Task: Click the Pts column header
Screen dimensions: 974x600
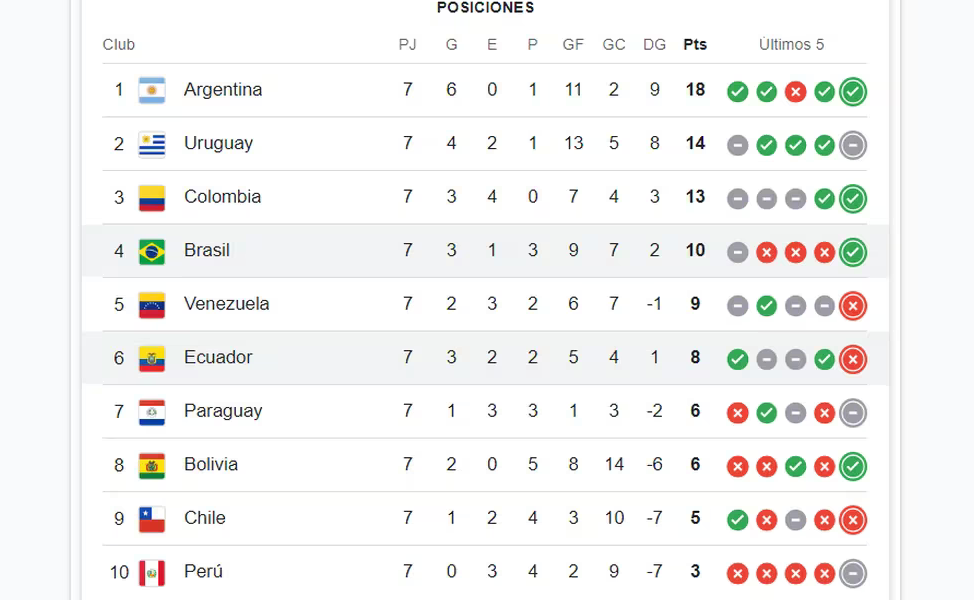Action: pyautogui.click(x=695, y=45)
